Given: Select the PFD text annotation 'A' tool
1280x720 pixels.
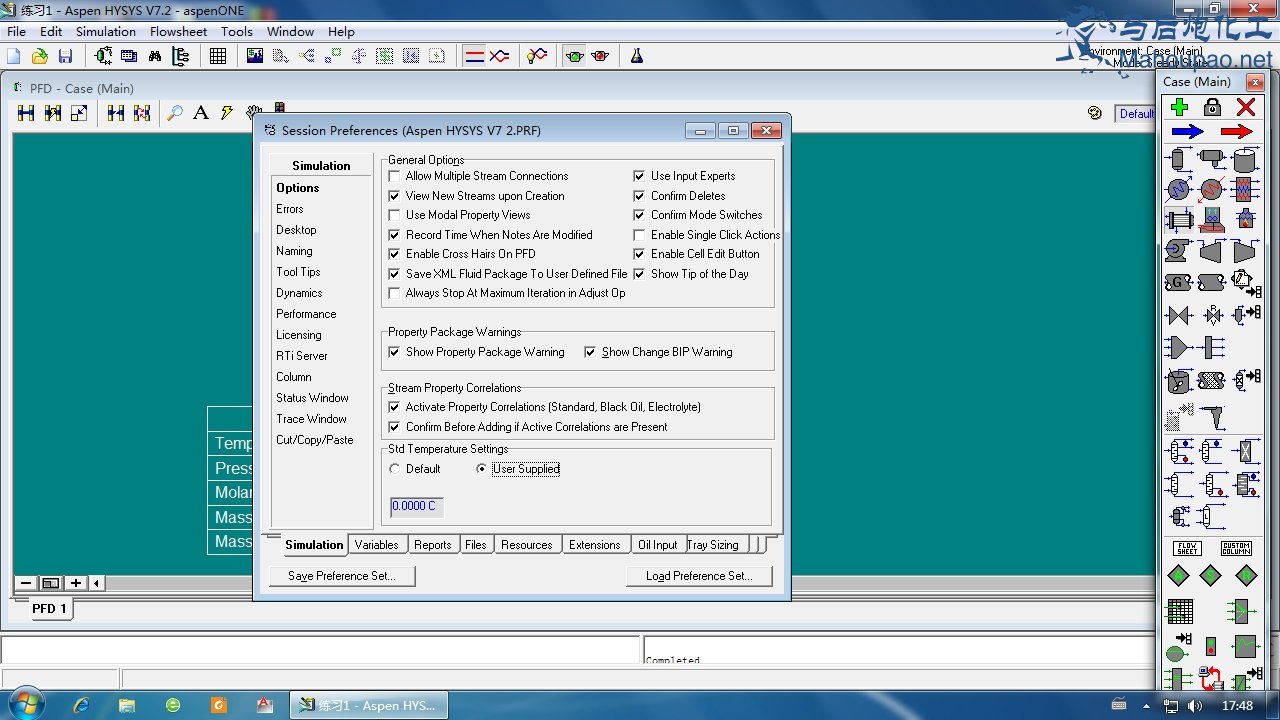Looking at the screenshot, I should (x=200, y=113).
